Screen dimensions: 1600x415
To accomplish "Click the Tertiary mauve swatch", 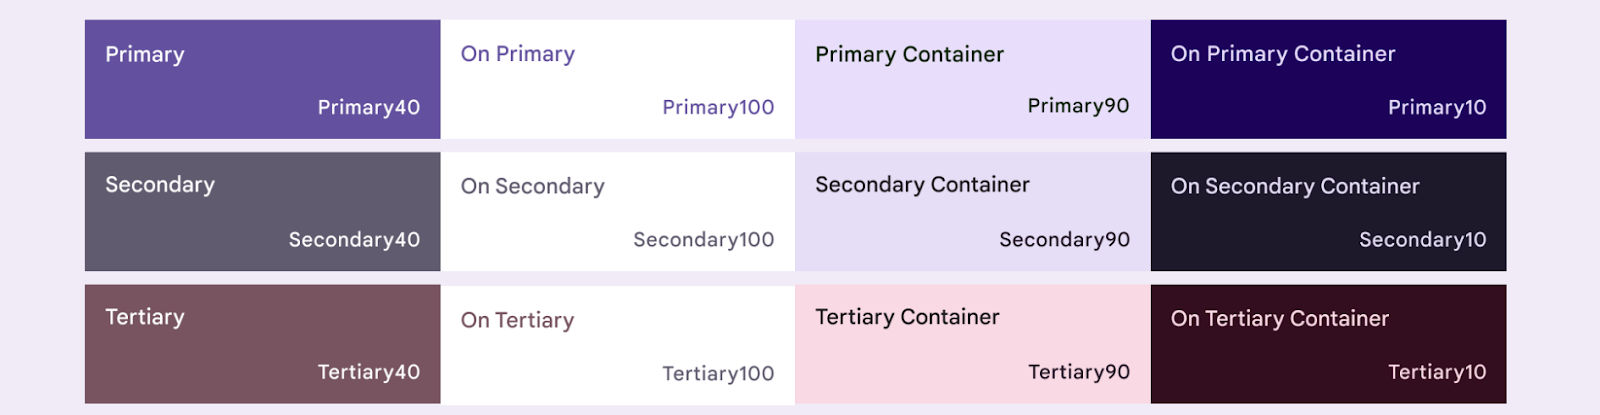I will [x=262, y=344].
